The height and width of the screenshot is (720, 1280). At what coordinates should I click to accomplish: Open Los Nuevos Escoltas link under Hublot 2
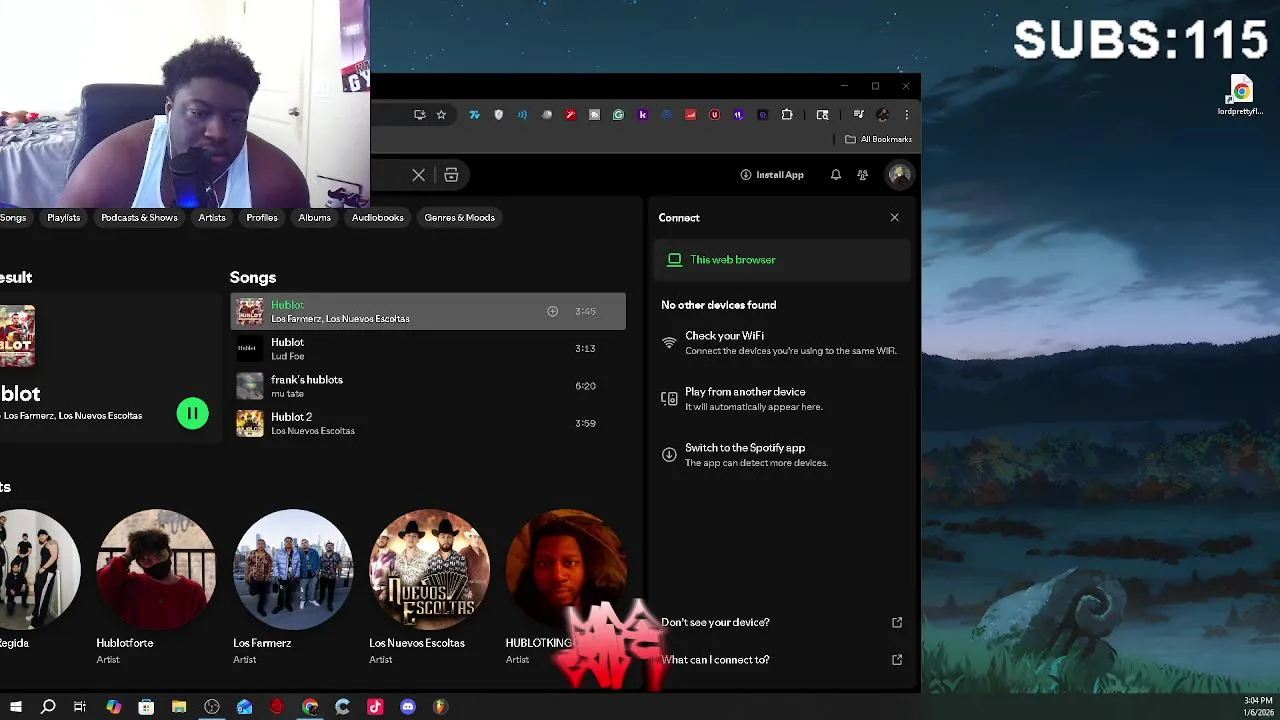[x=313, y=431]
